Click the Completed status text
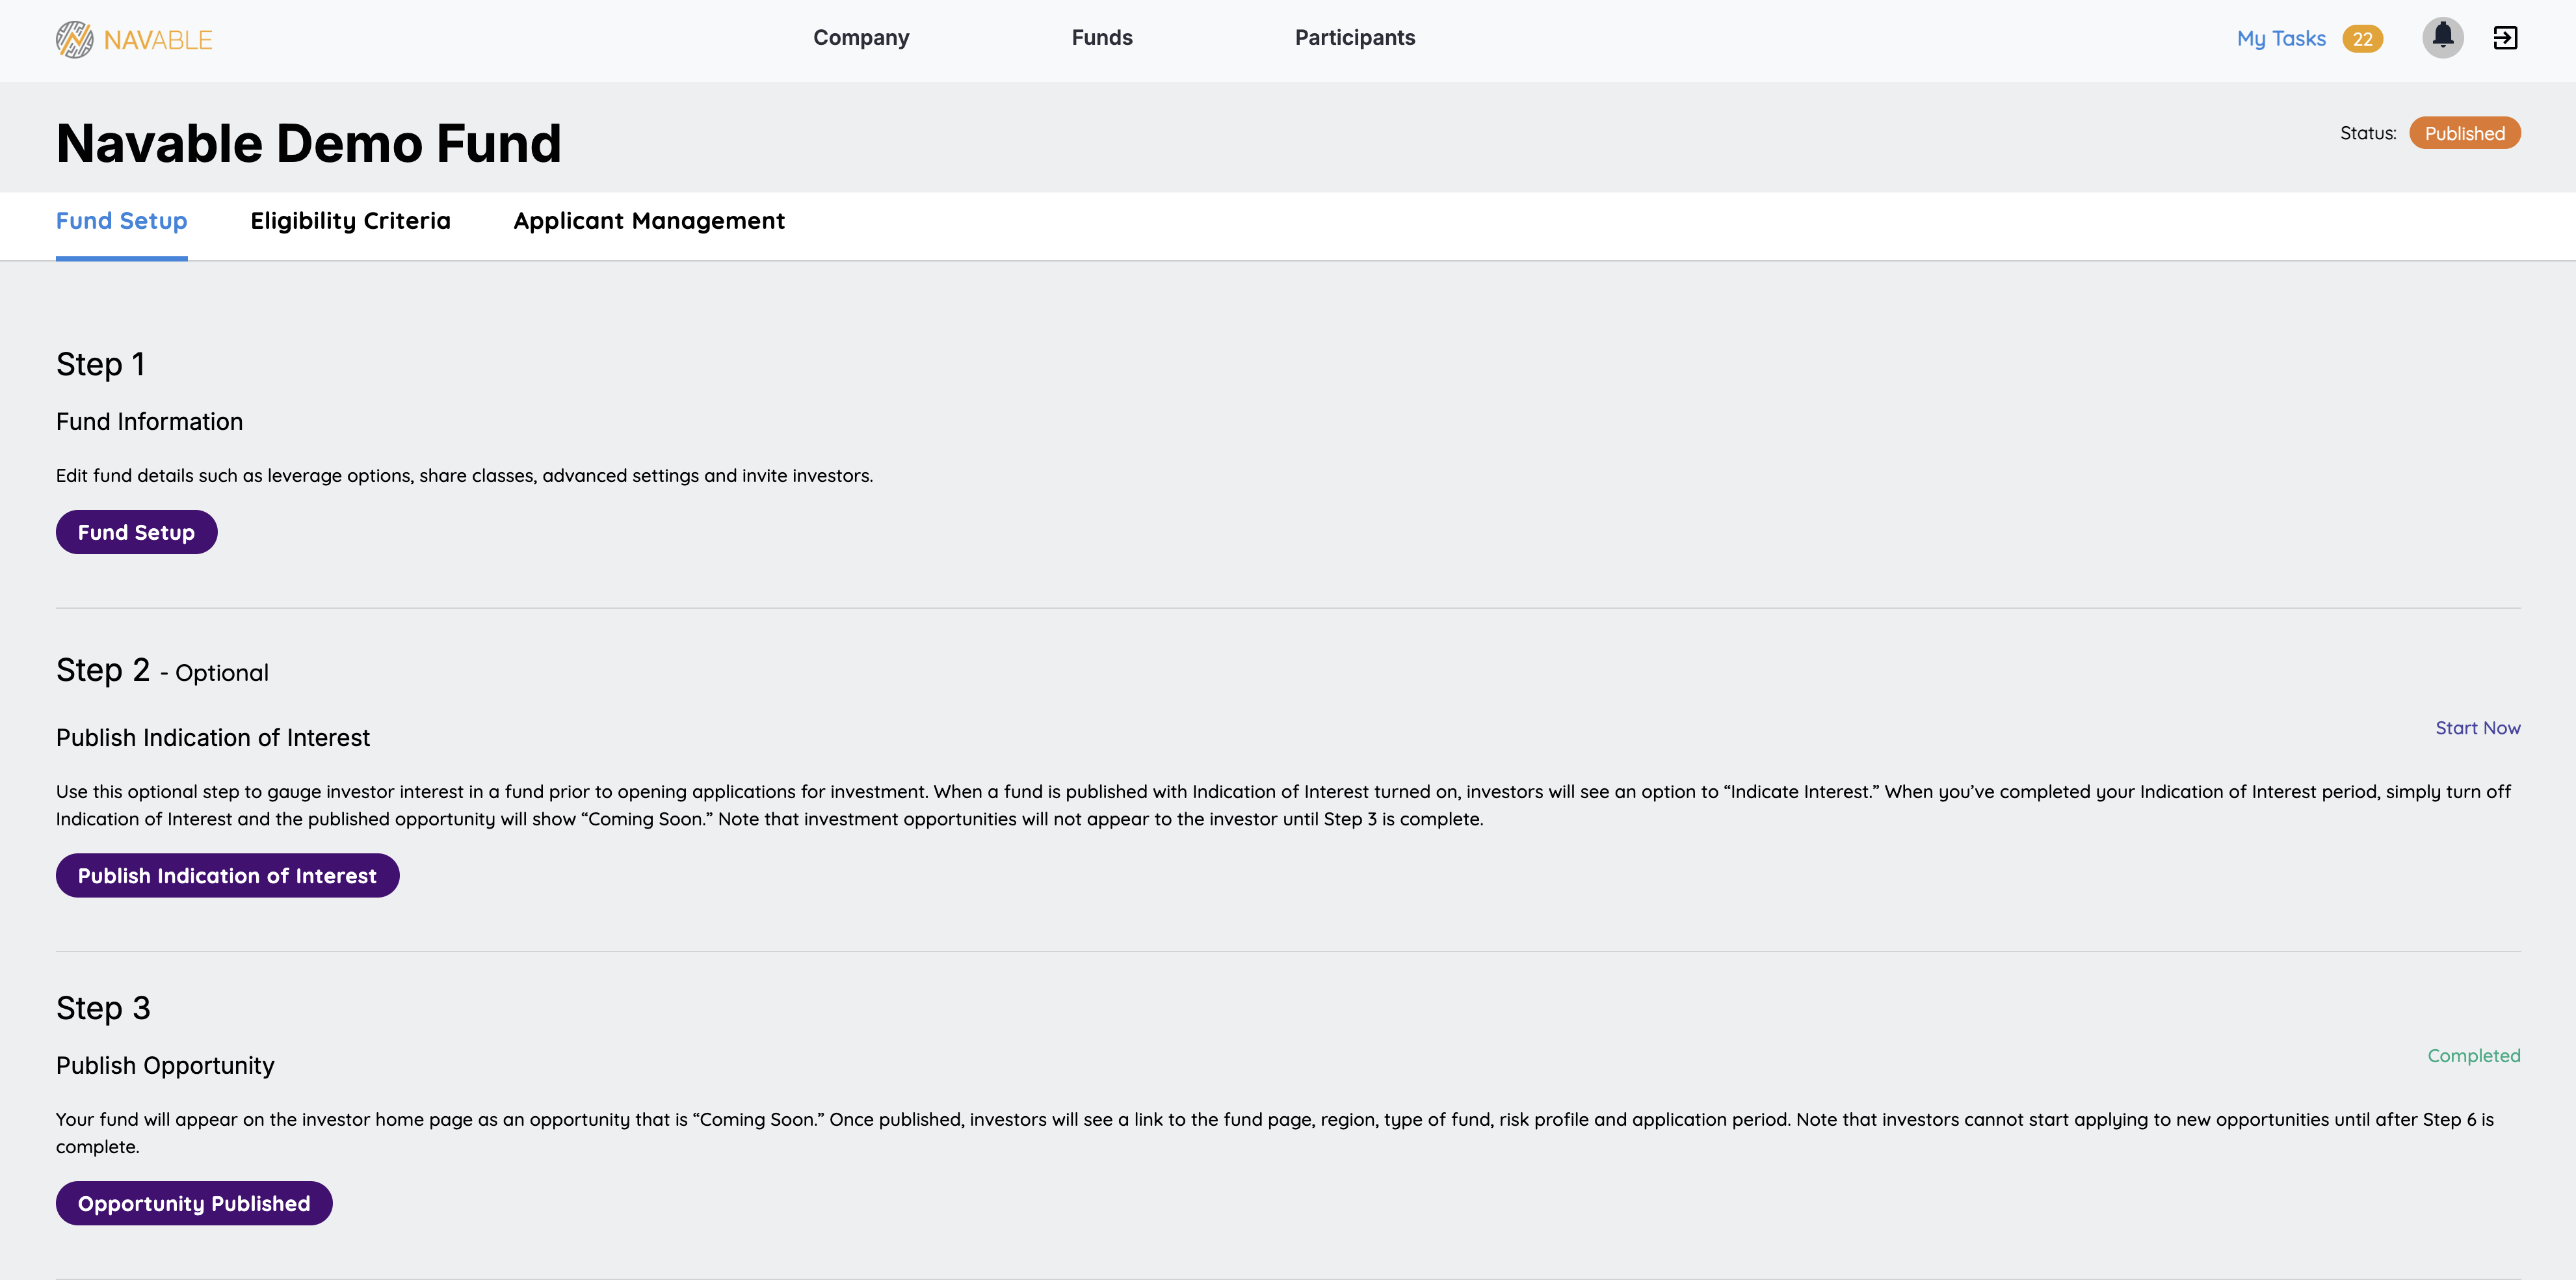Viewport: 2576px width, 1280px height. pyautogui.click(x=2473, y=1056)
